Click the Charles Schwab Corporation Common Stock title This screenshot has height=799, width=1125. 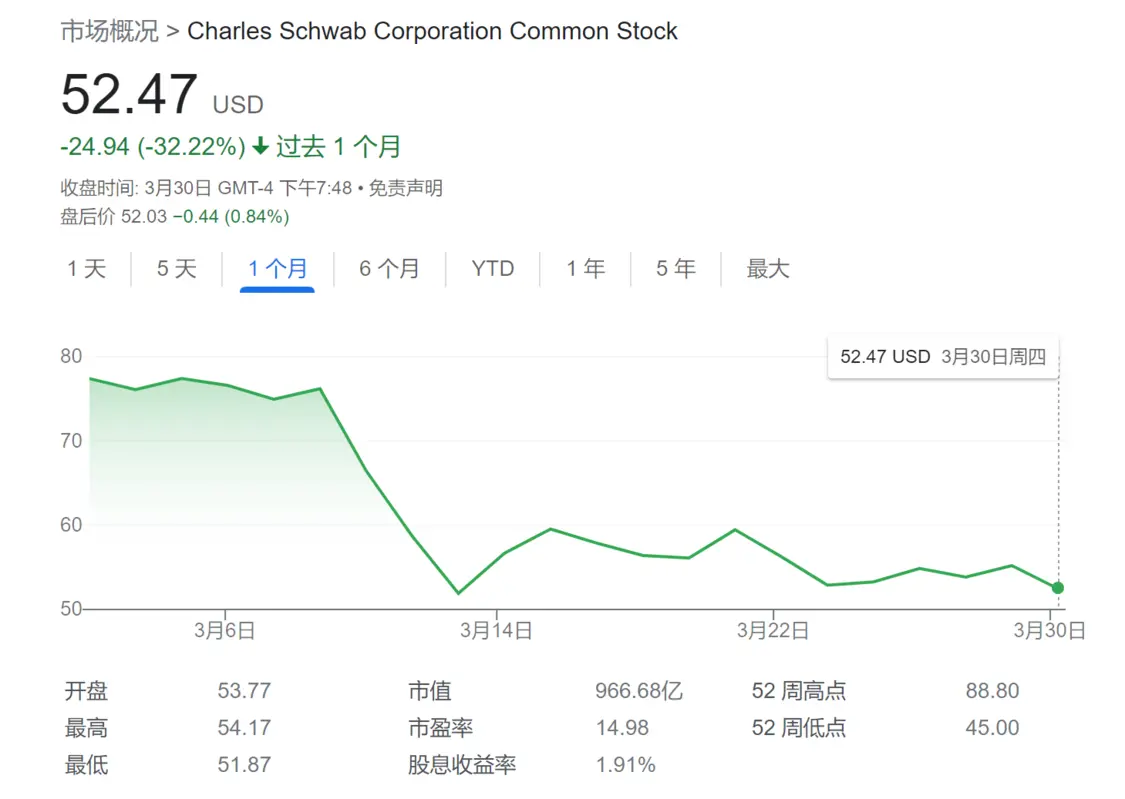(432, 31)
